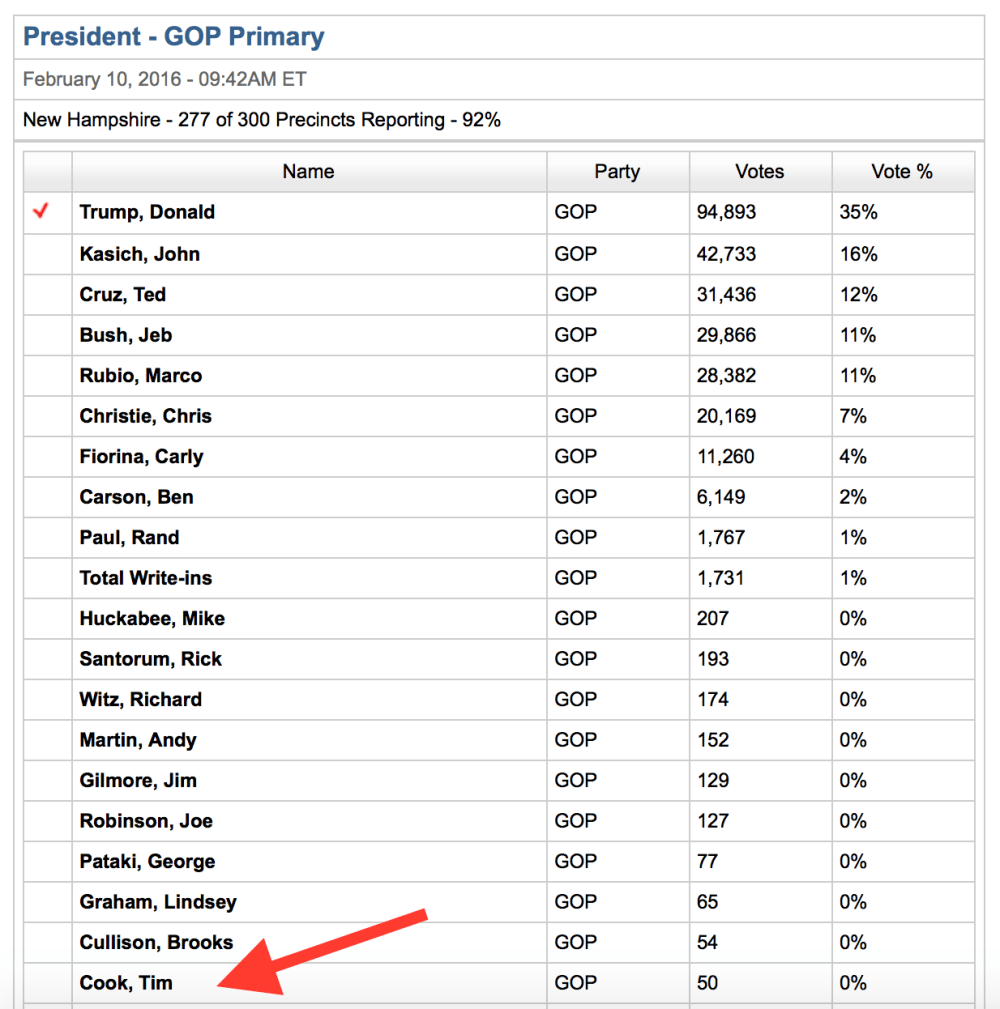
Task: Click Trump's 94,893 votes cell
Action: click(727, 212)
